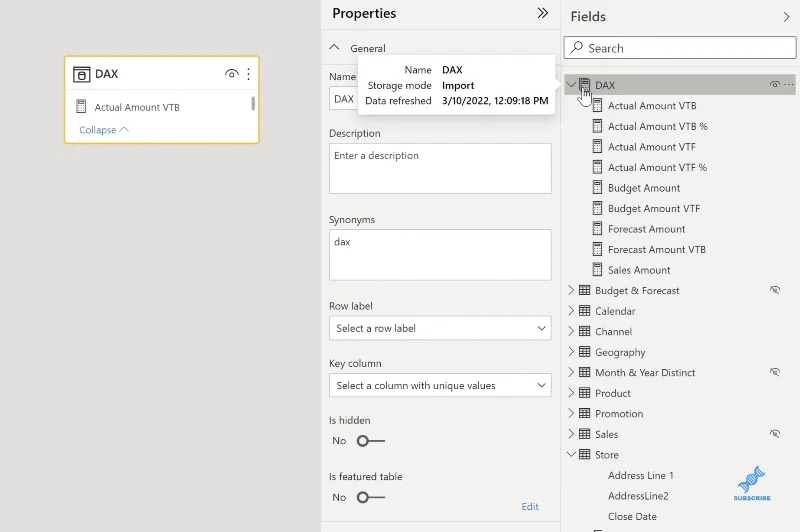Click the table icon next to Calendar
800x532 pixels.
click(585, 311)
